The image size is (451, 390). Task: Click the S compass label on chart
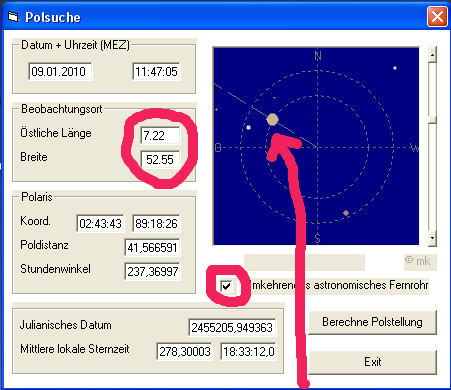317,238
